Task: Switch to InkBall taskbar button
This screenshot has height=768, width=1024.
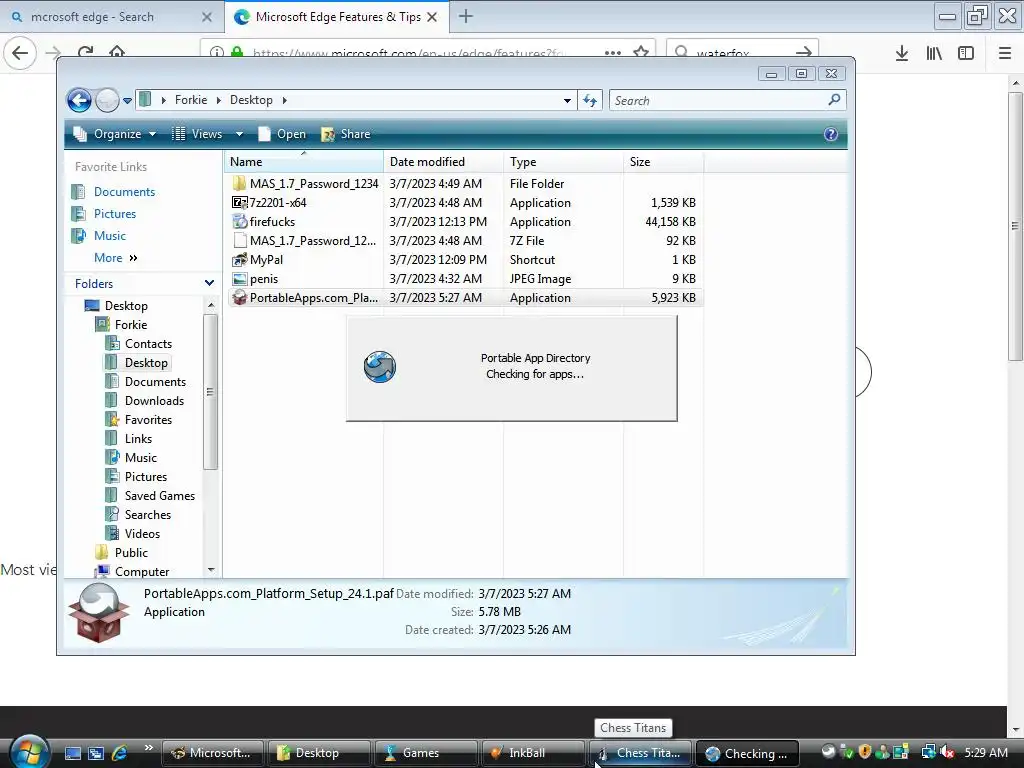Action: click(x=532, y=753)
